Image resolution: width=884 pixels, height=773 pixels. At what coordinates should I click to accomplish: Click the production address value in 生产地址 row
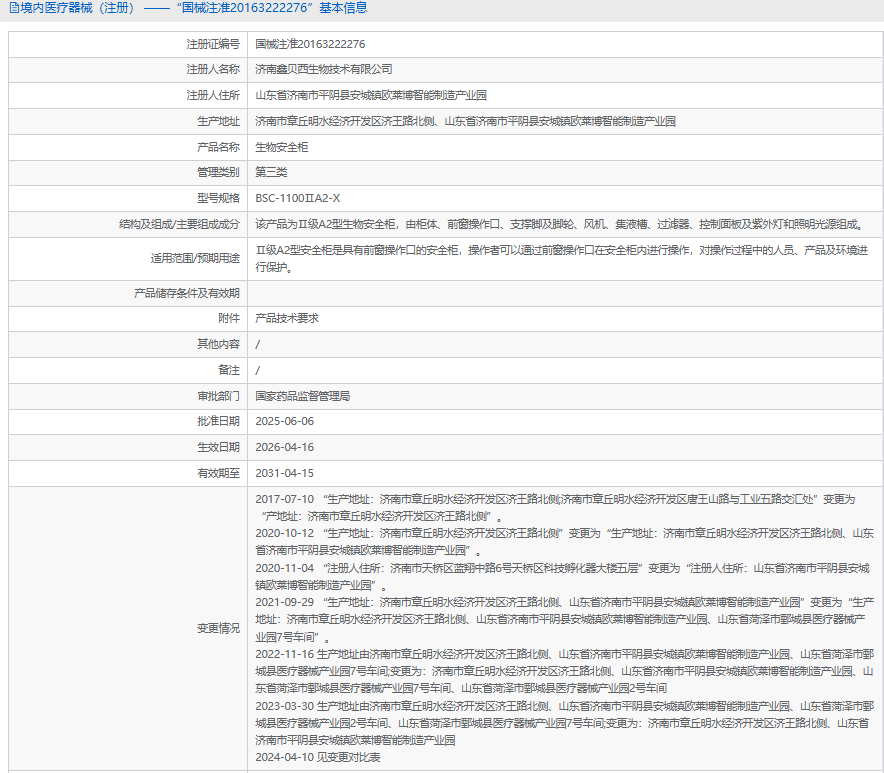click(x=465, y=121)
